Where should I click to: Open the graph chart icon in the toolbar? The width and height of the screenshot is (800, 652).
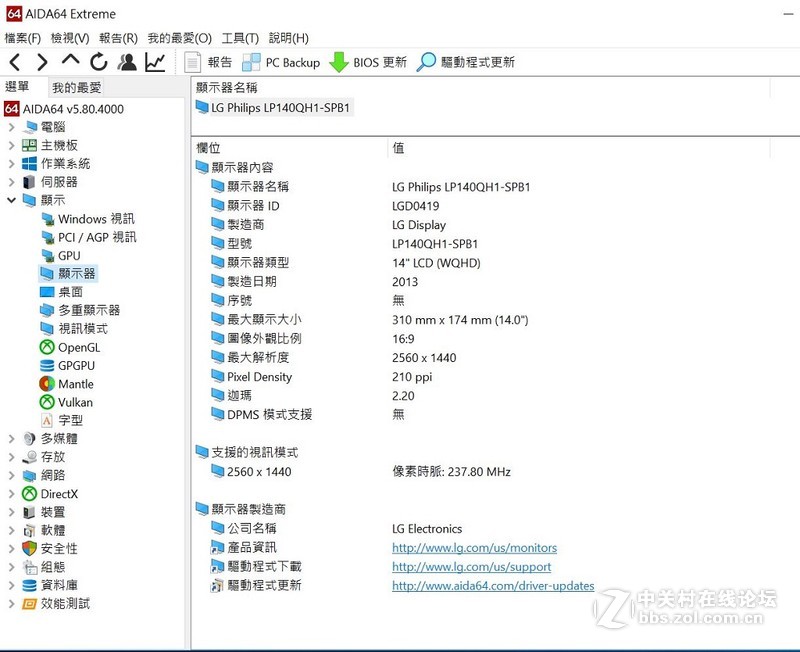[155, 62]
